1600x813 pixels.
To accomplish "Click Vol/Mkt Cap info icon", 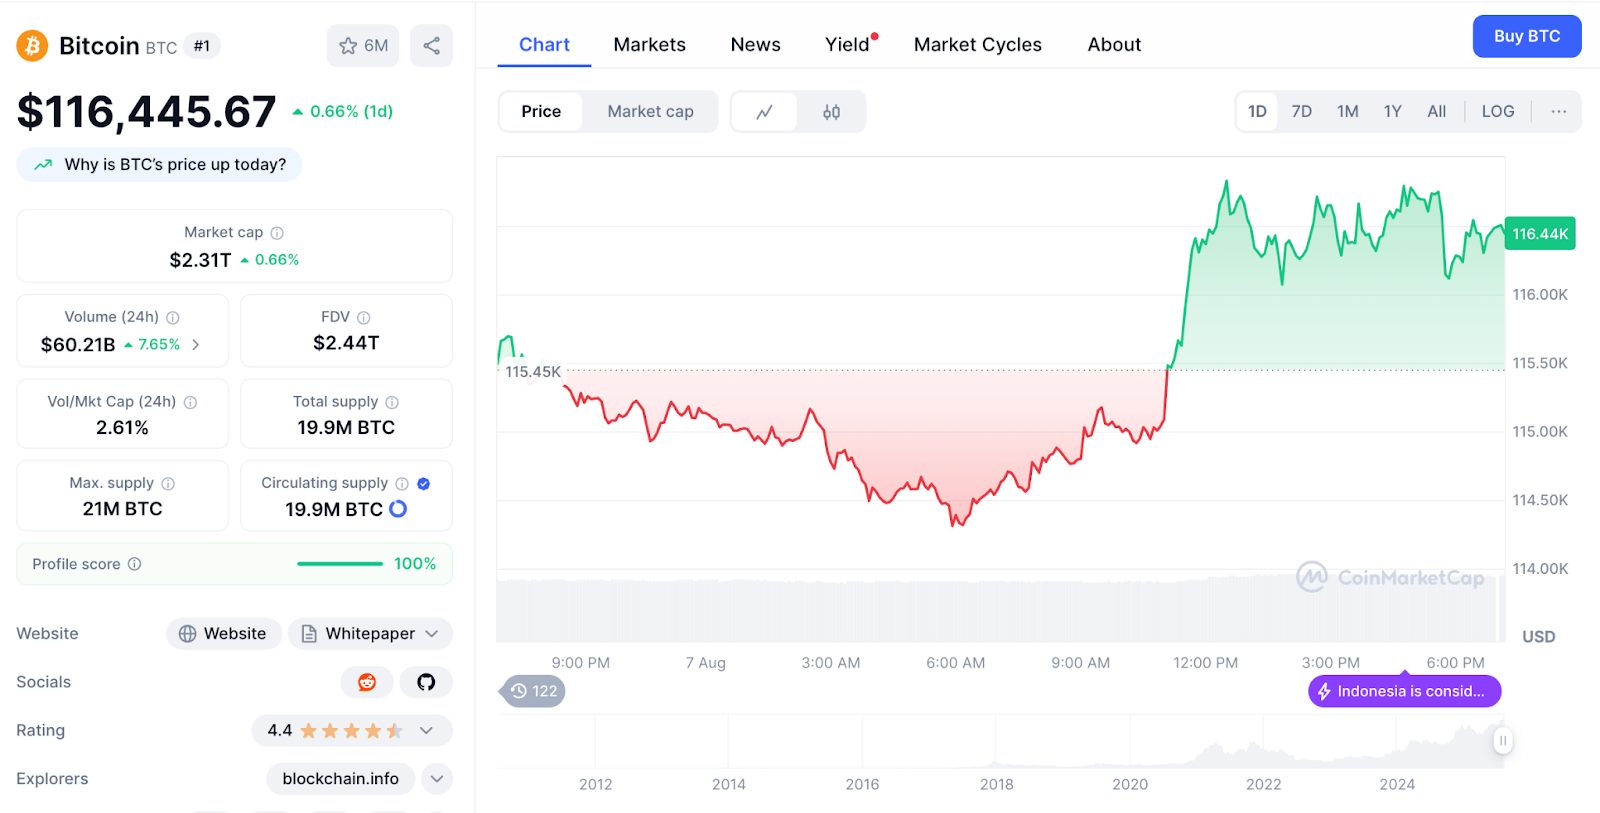I will 190,402.
